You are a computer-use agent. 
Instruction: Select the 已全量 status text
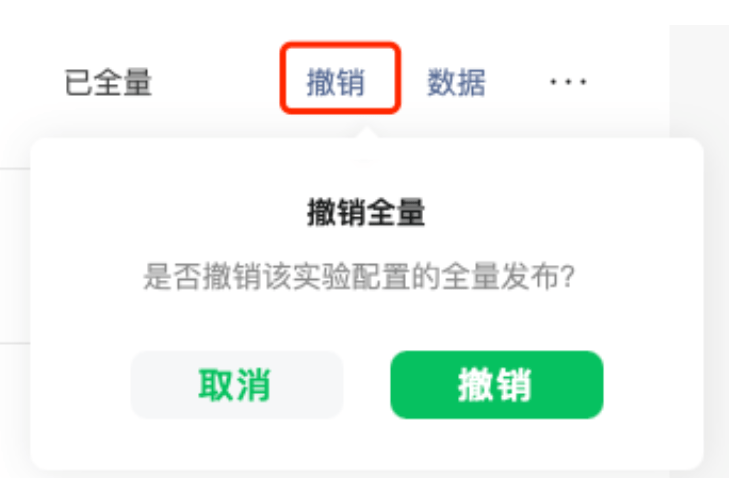pos(108,82)
